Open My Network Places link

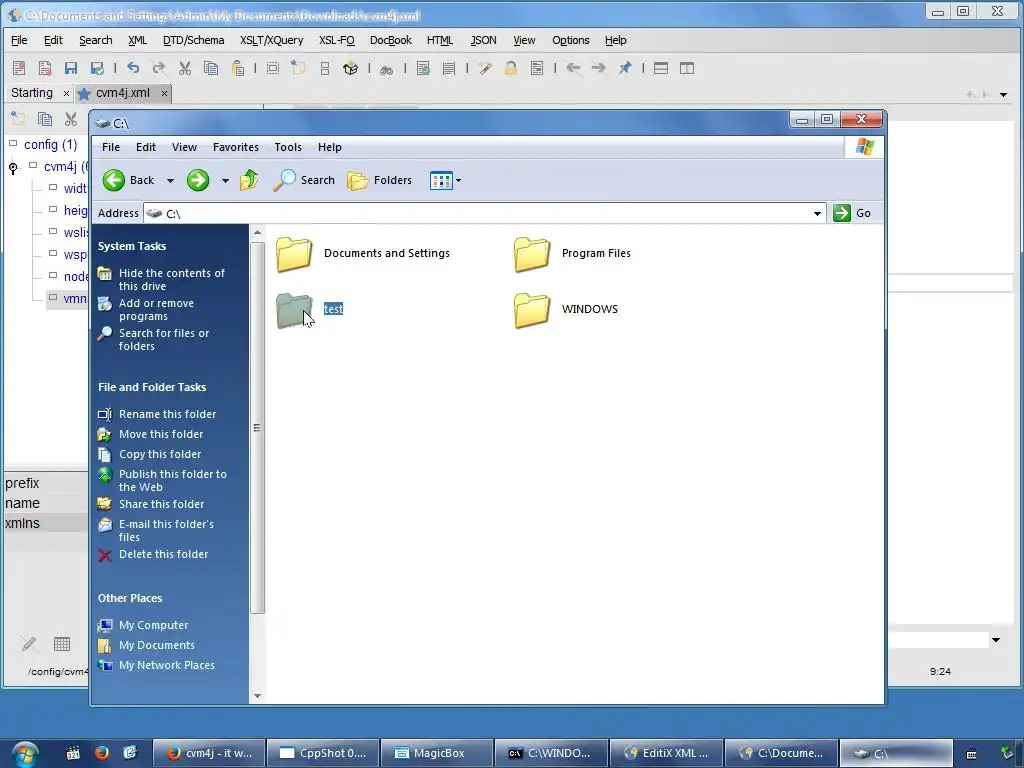(x=167, y=665)
